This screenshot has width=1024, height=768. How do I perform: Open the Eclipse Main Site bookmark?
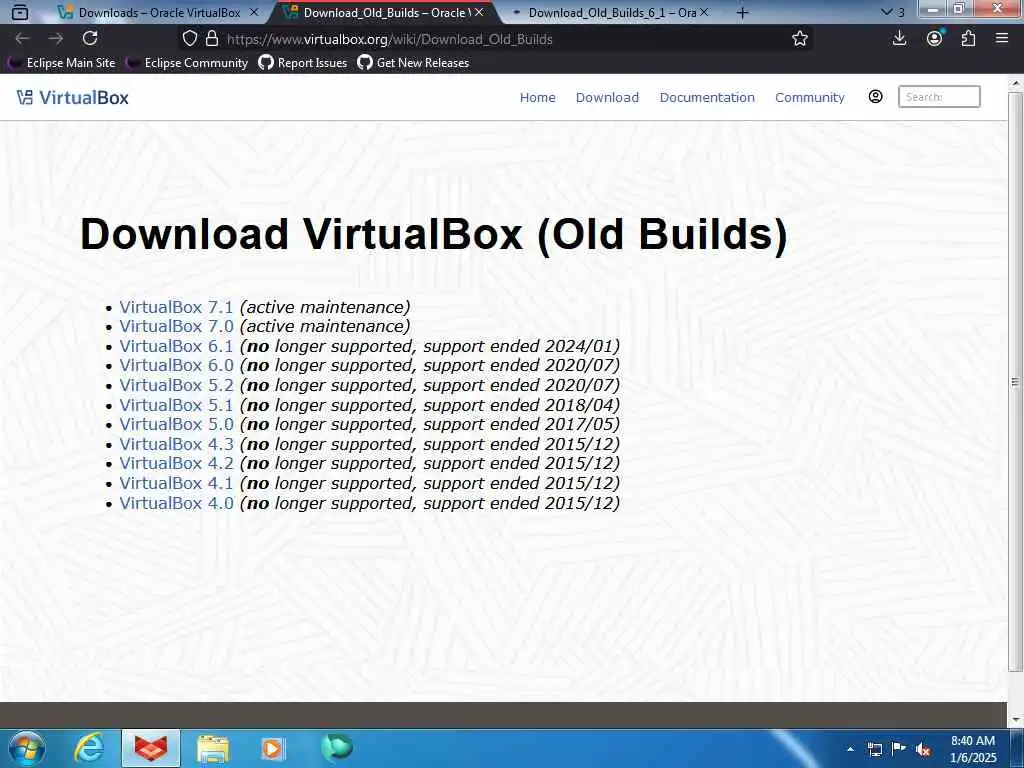click(x=62, y=63)
